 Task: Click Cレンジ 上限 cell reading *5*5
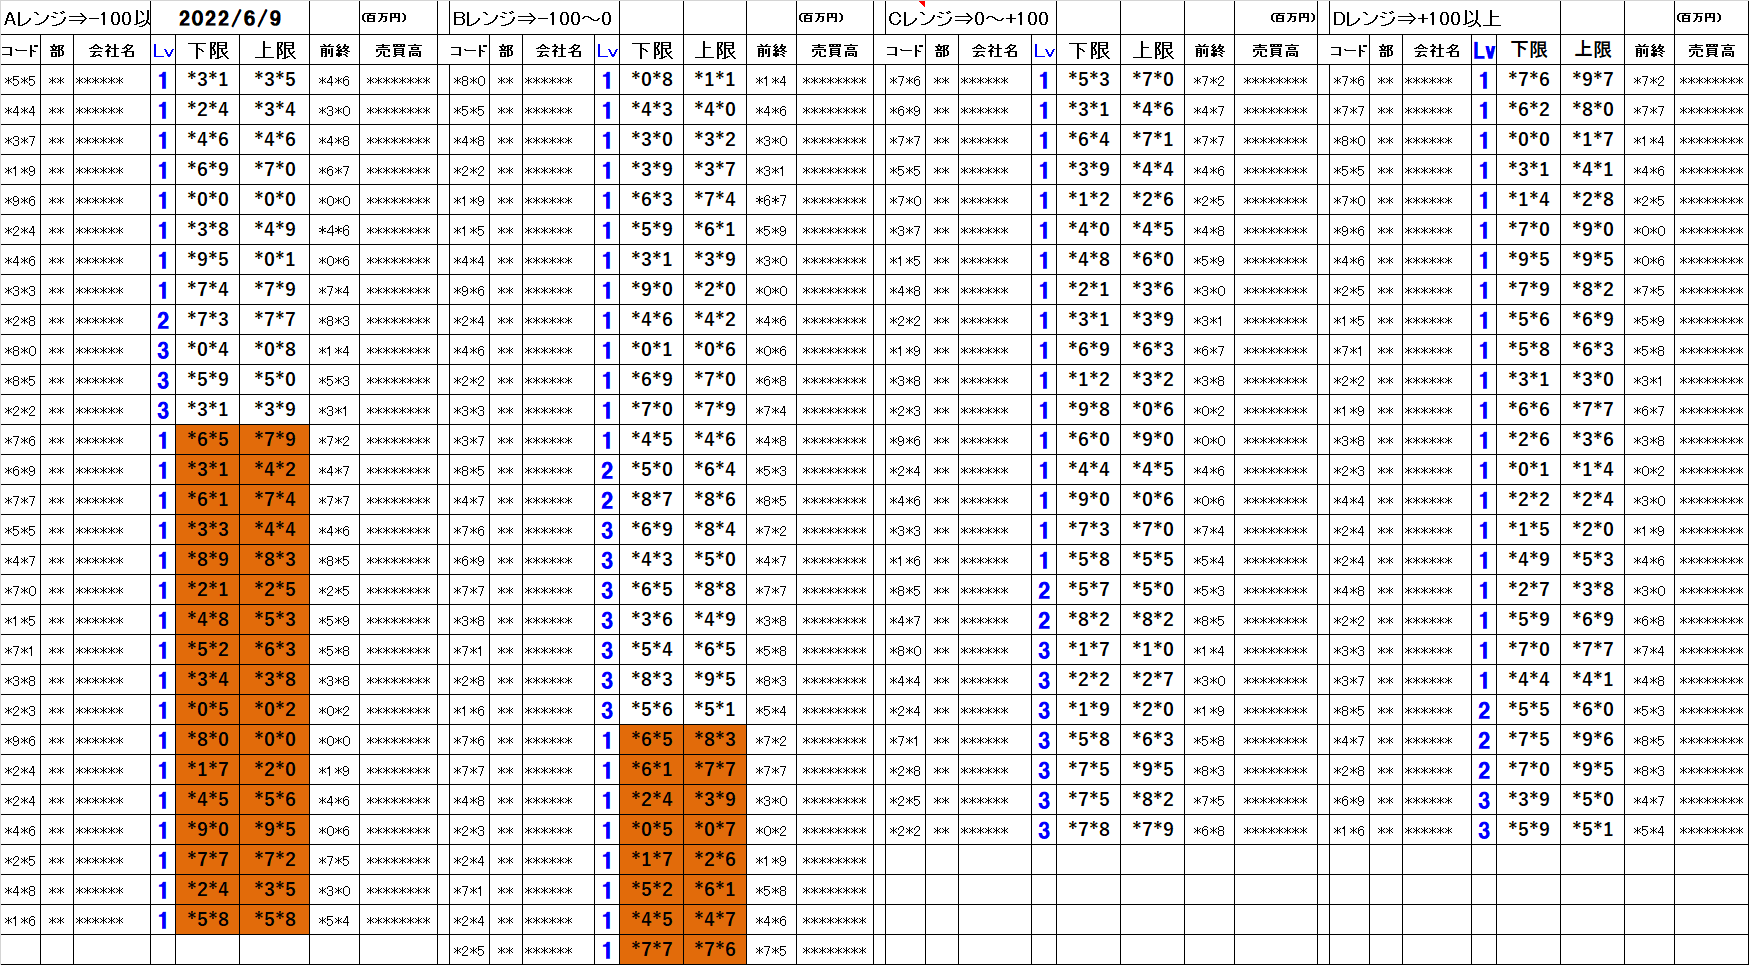[1153, 559]
